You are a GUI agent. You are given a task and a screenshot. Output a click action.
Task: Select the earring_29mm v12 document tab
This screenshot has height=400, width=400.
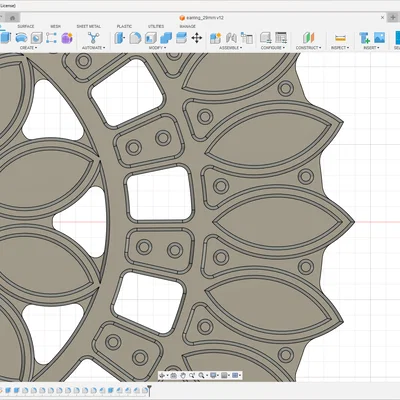click(x=202, y=18)
